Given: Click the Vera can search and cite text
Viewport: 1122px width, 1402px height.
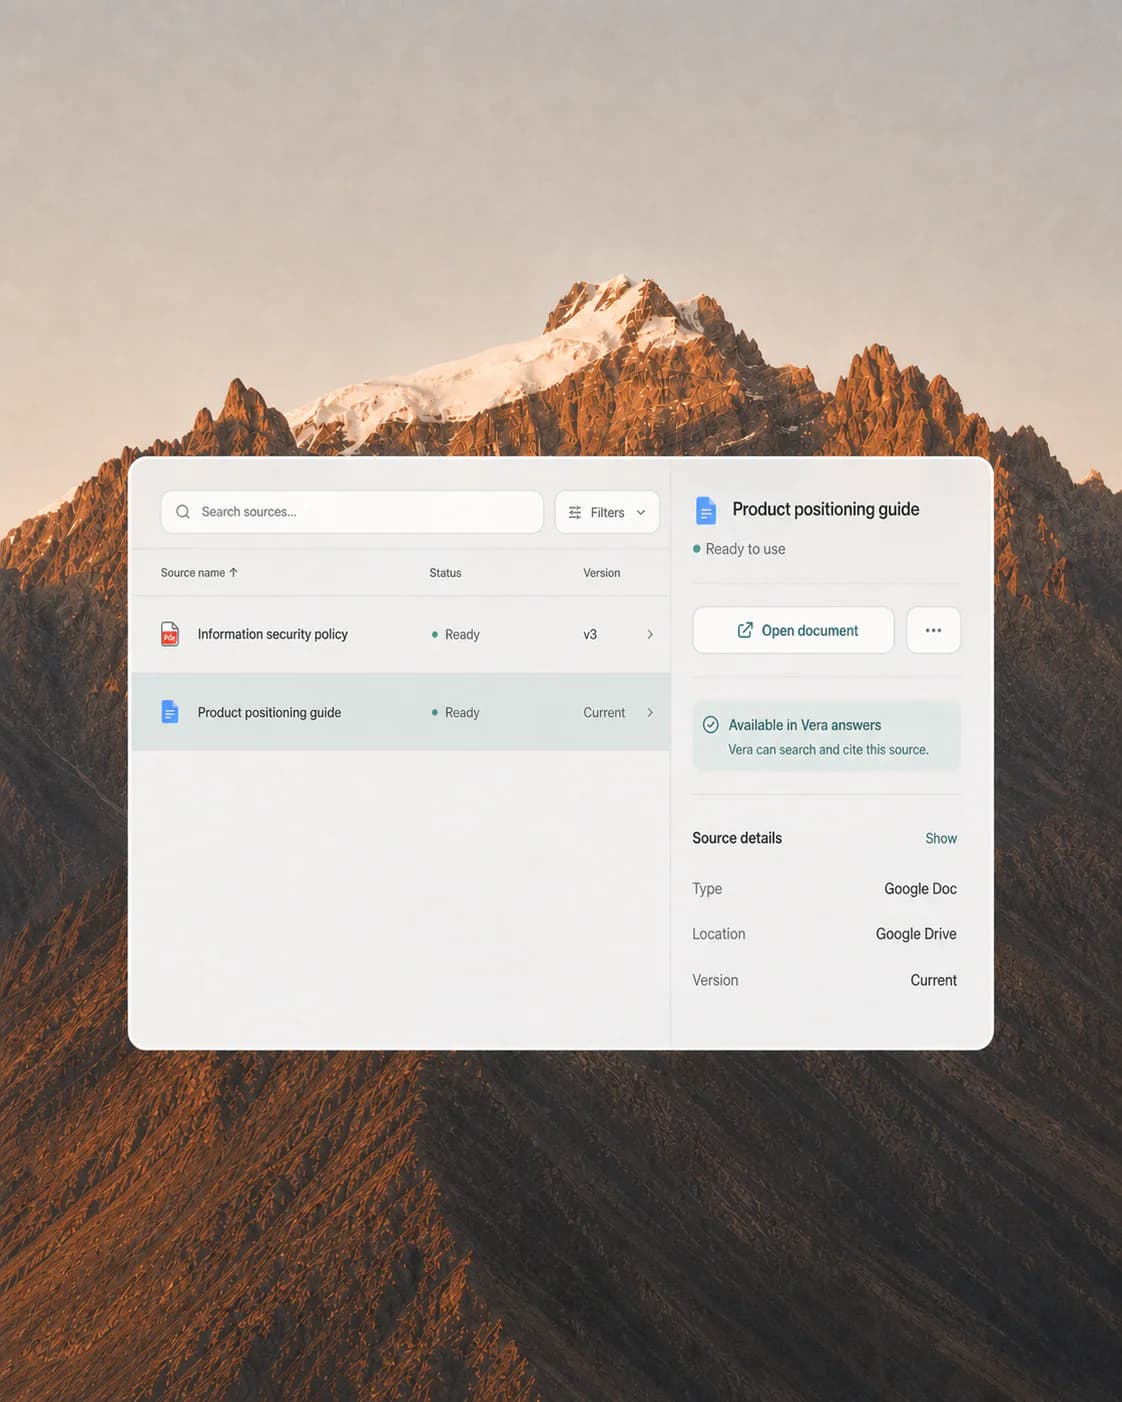Looking at the screenshot, I should click(x=828, y=749).
